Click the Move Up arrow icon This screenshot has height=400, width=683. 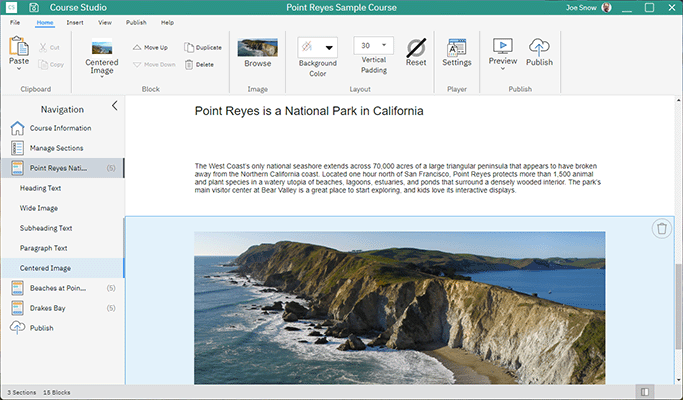[137, 47]
